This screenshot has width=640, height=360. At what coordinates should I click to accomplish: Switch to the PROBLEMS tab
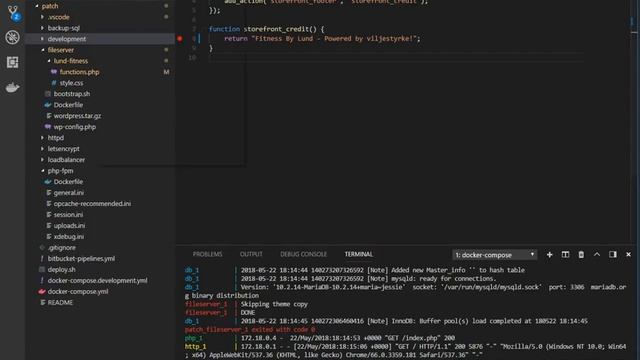point(207,254)
